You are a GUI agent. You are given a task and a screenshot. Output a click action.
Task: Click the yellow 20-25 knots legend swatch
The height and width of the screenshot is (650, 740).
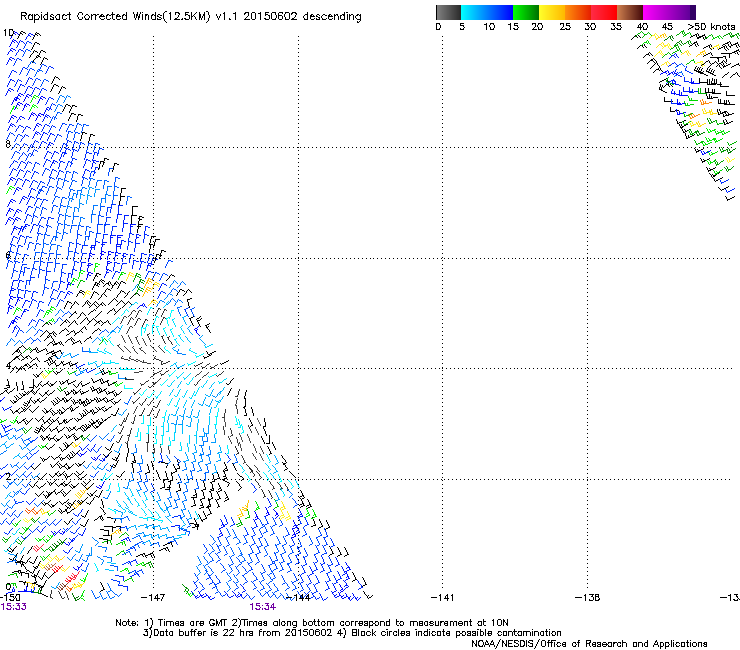tap(552, 12)
